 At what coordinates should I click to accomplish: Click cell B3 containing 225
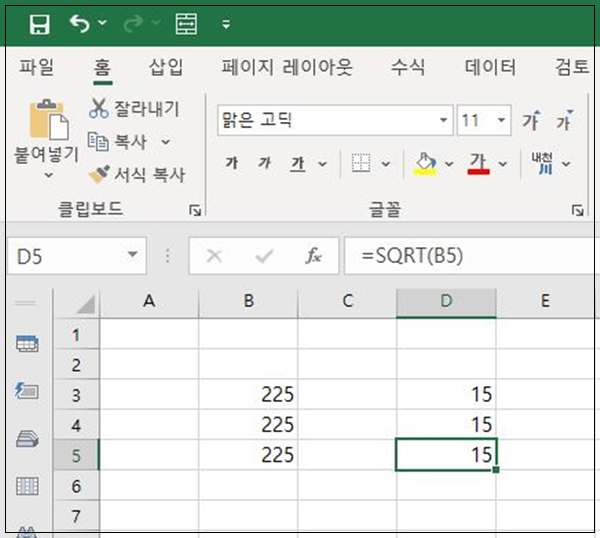click(x=248, y=395)
